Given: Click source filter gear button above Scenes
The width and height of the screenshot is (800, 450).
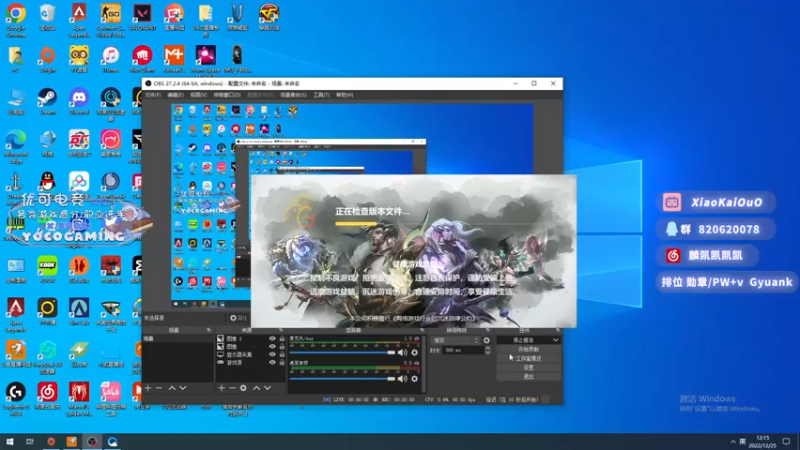Looking at the screenshot, I should tap(238, 318).
